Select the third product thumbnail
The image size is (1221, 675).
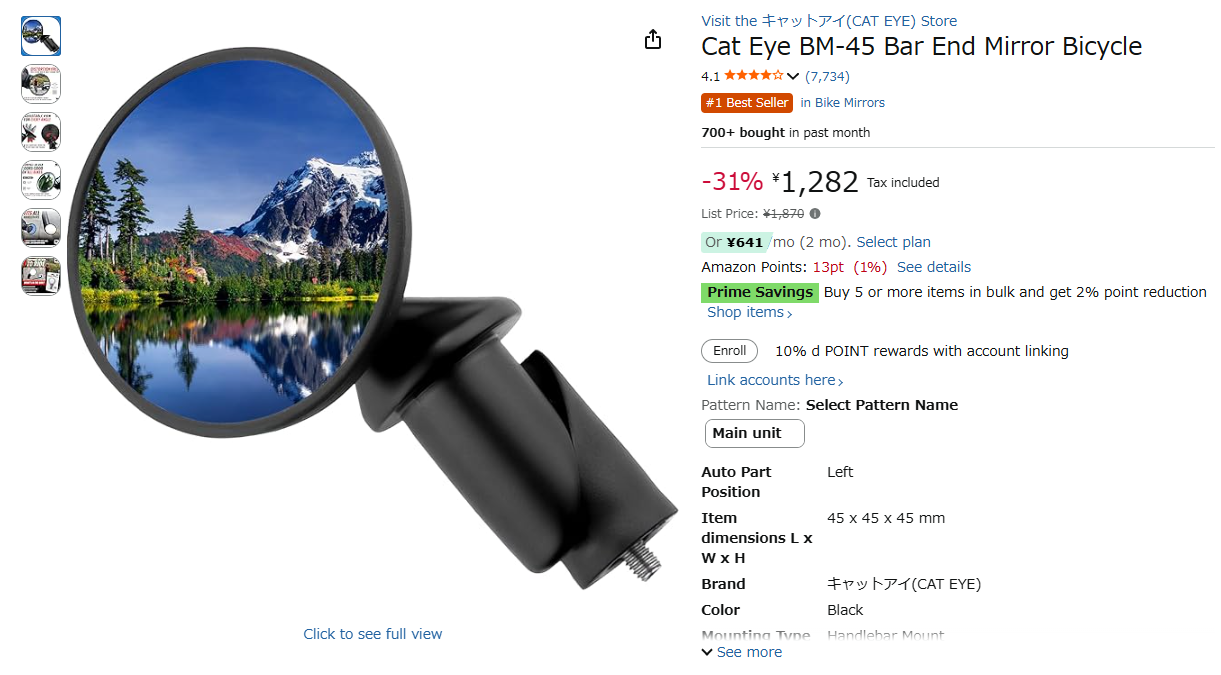(x=41, y=132)
